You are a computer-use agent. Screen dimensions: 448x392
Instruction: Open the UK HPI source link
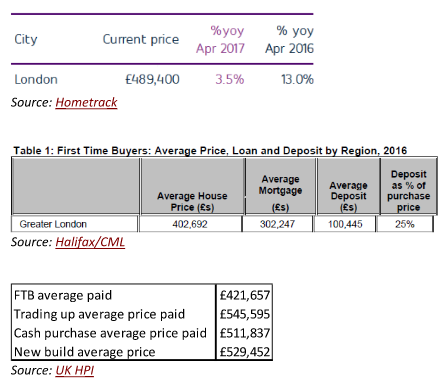coord(75,370)
